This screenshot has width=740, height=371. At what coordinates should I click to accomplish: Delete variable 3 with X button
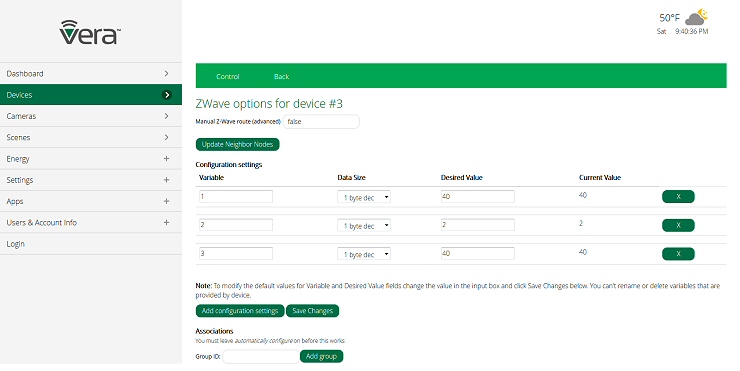[678, 254]
